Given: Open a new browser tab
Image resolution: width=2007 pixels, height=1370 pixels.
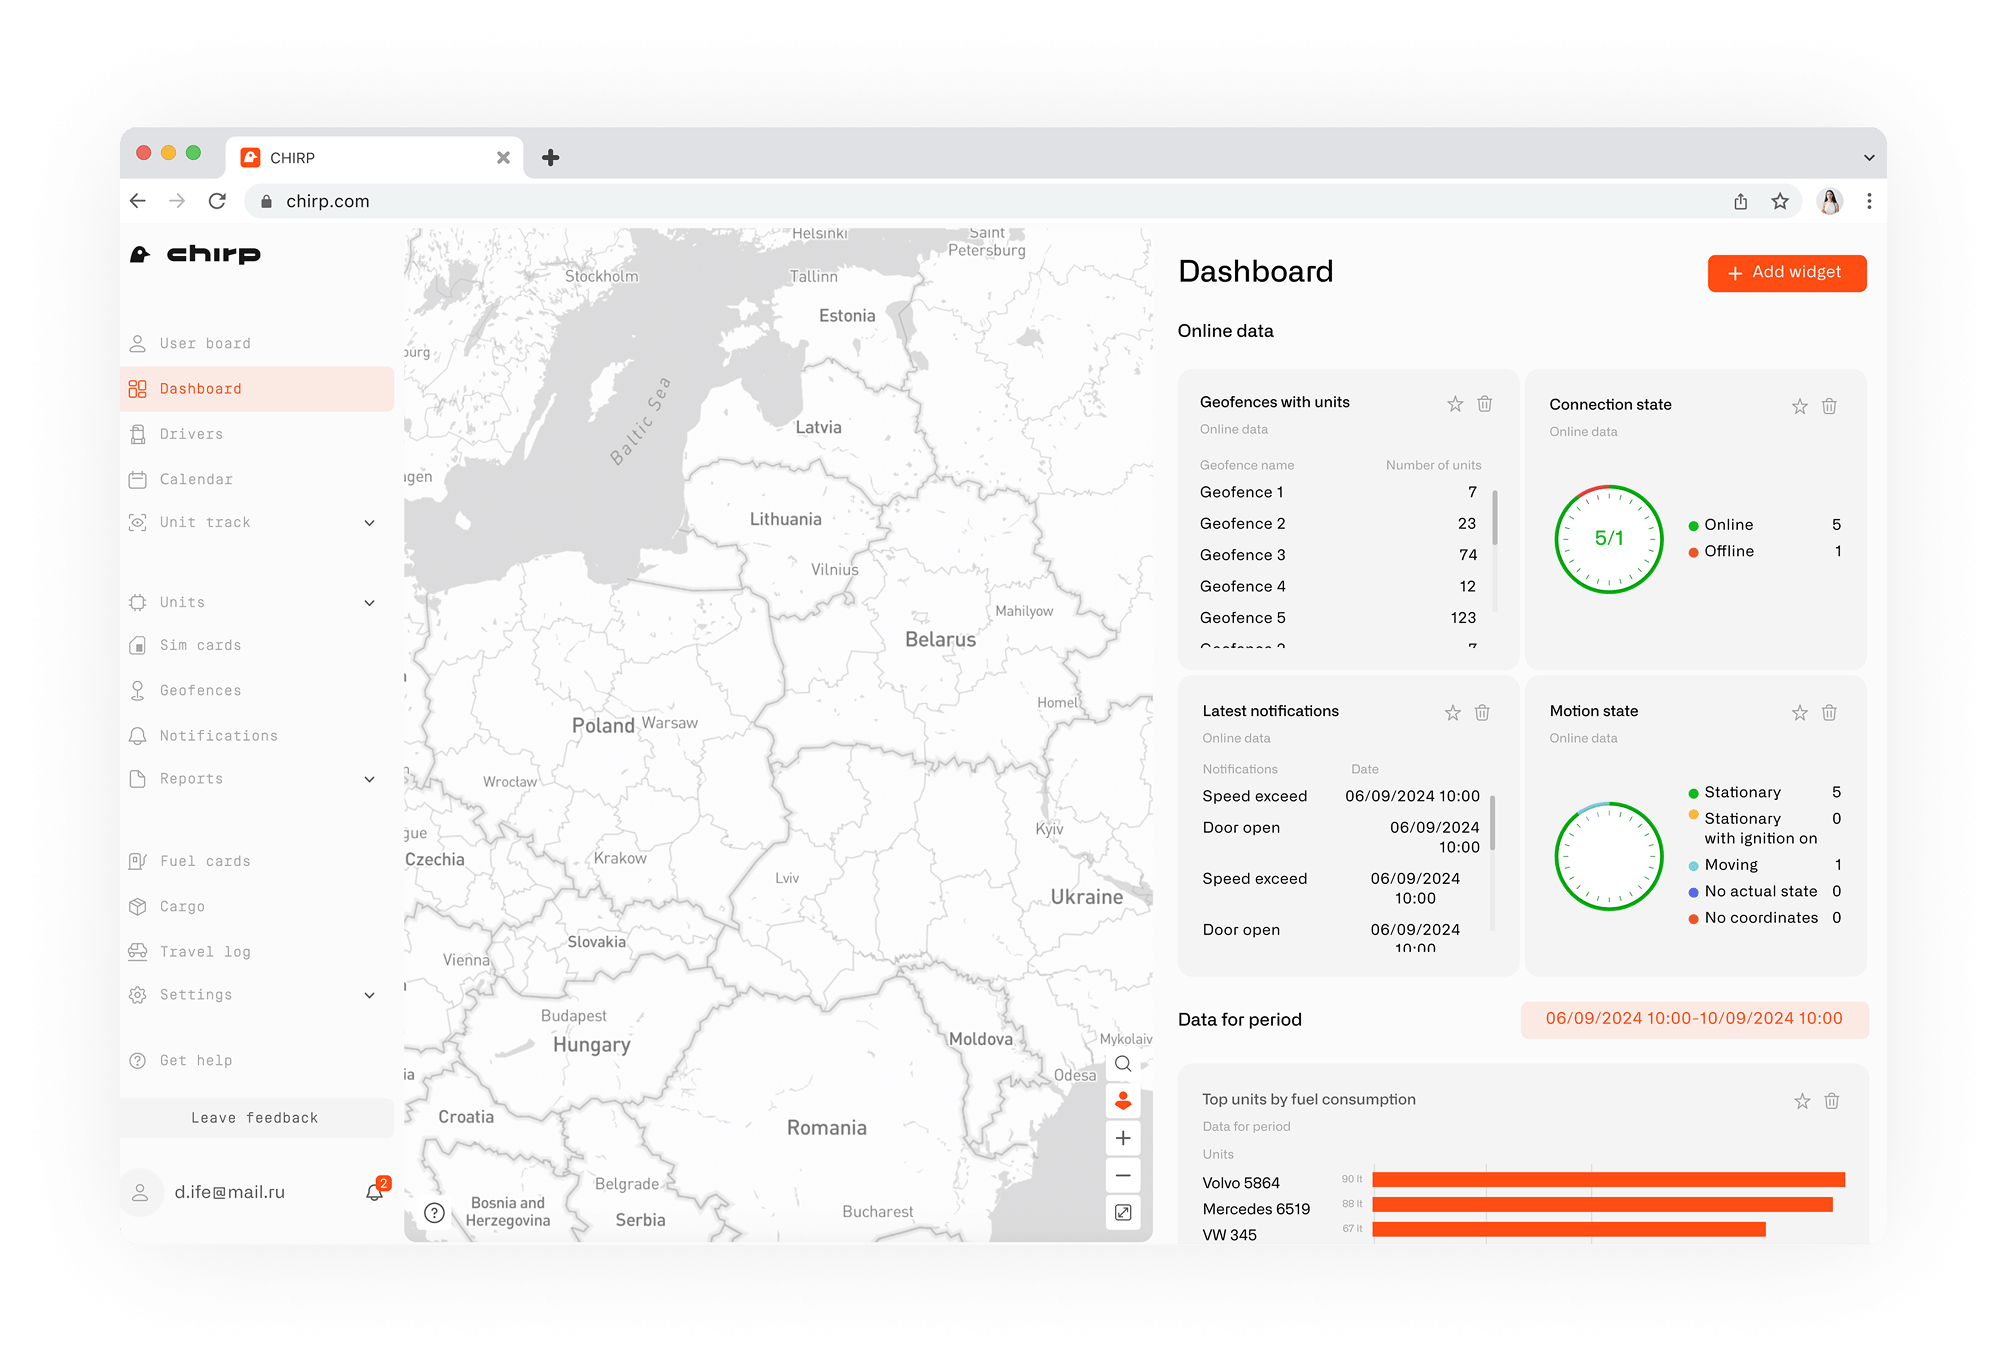Looking at the screenshot, I should [x=550, y=158].
